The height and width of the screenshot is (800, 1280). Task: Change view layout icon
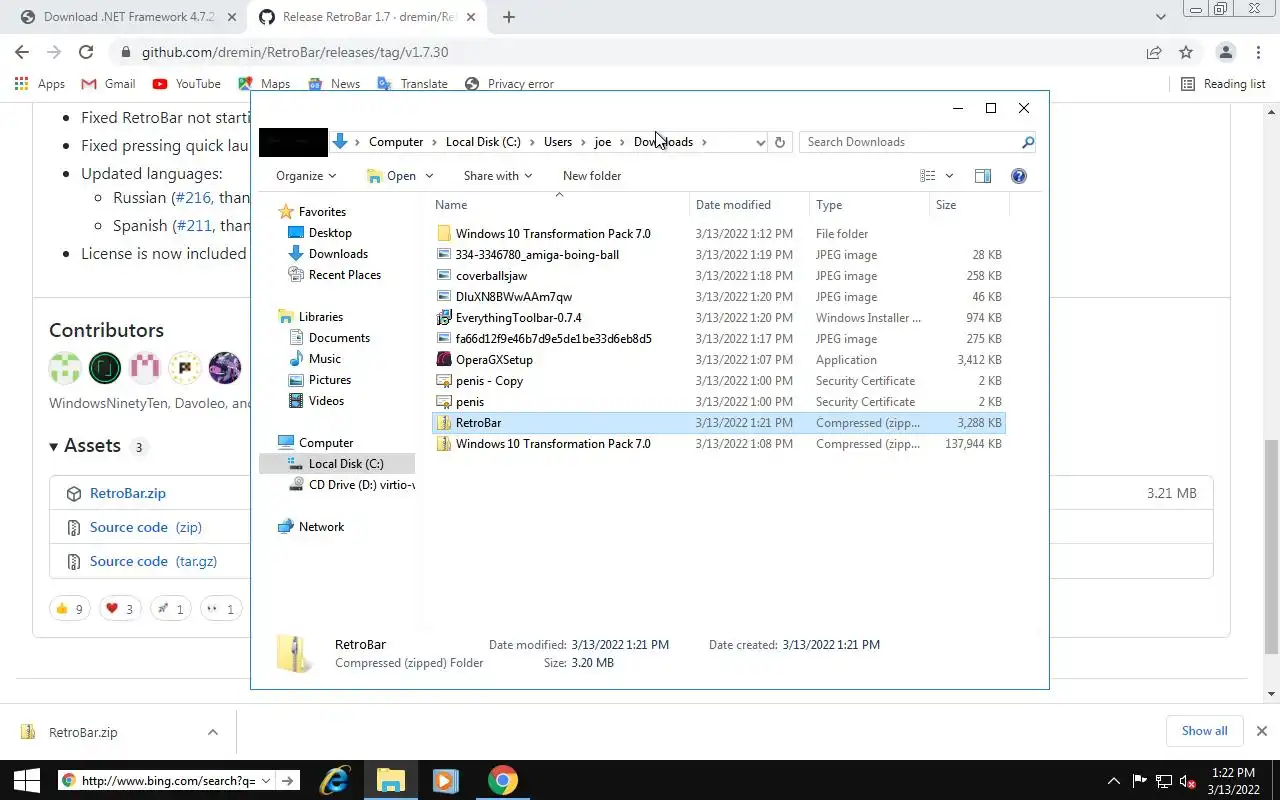click(x=927, y=176)
